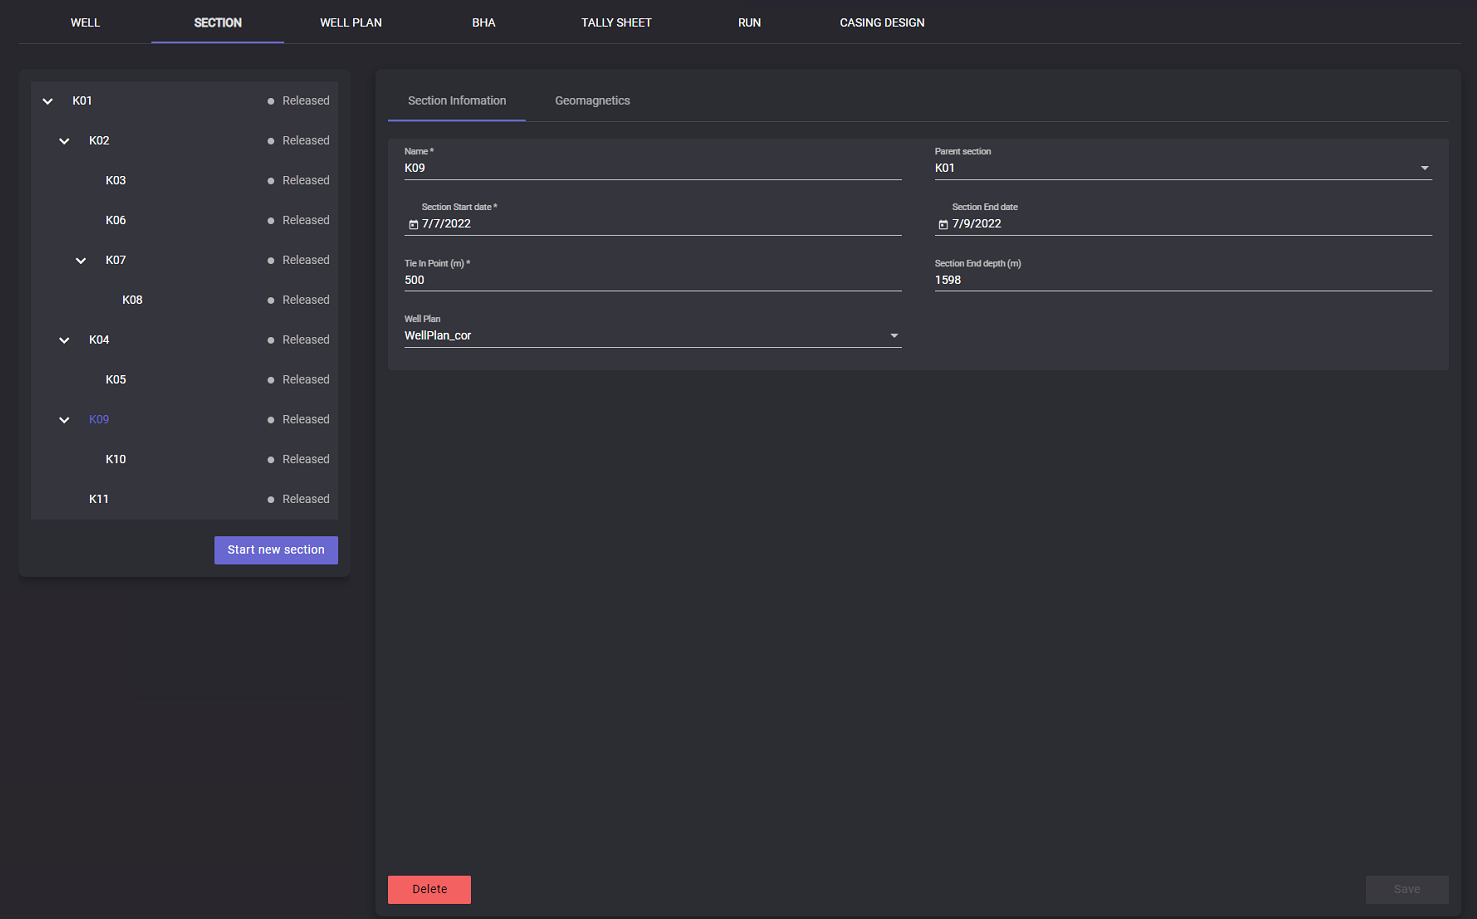The height and width of the screenshot is (919, 1477).
Task: Click the Tie In Point field
Action: tap(652, 280)
